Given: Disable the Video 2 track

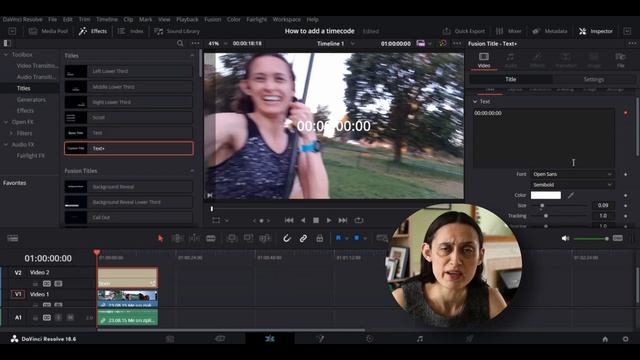Looking at the screenshot, I should (58, 284).
